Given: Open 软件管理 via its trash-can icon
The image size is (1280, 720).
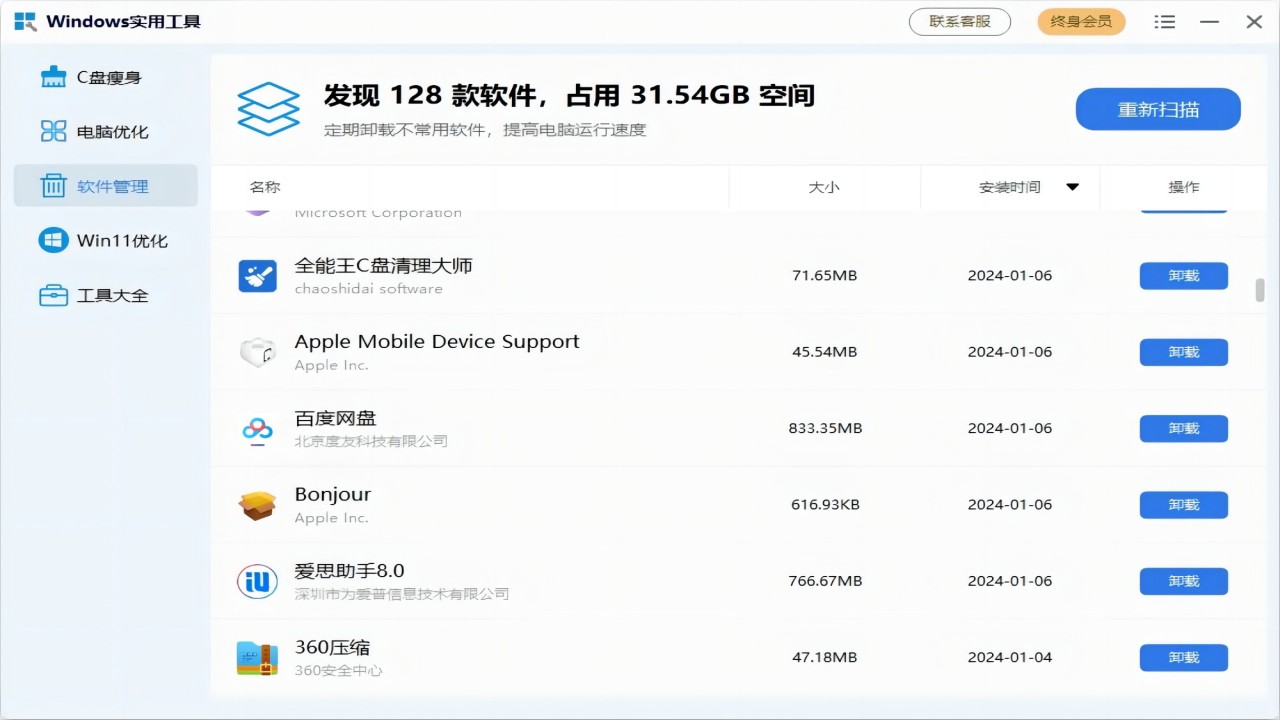Looking at the screenshot, I should (x=53, y=185).
